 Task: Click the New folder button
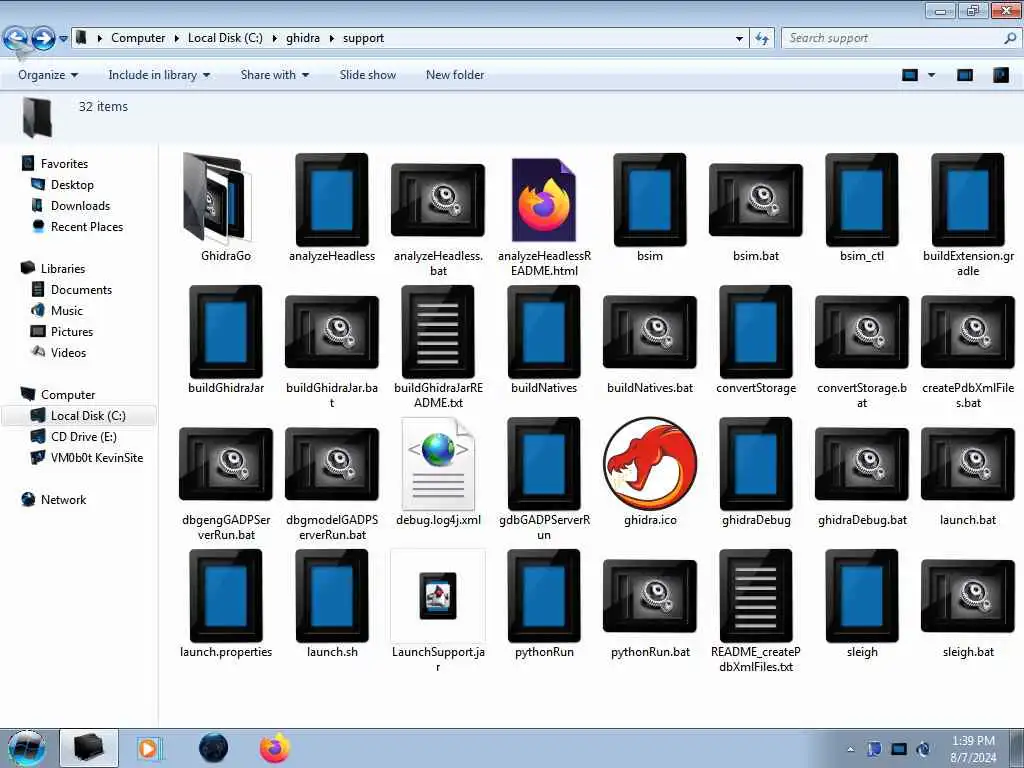coord(455,75)
